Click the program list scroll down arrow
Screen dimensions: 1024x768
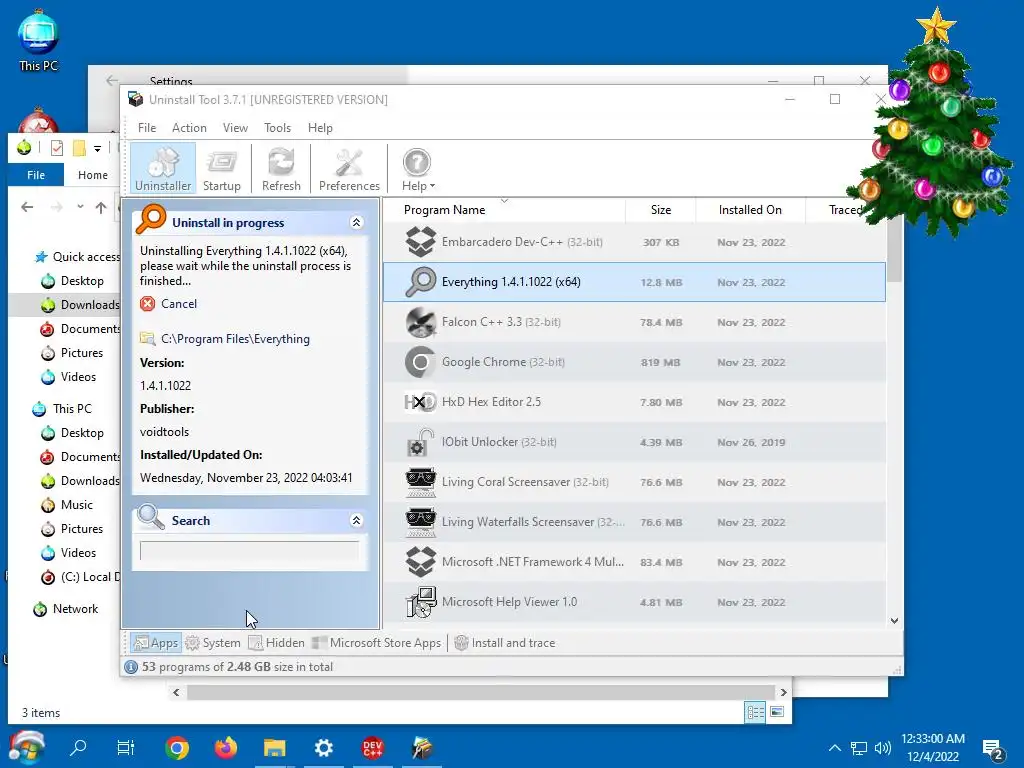[895, 620]
